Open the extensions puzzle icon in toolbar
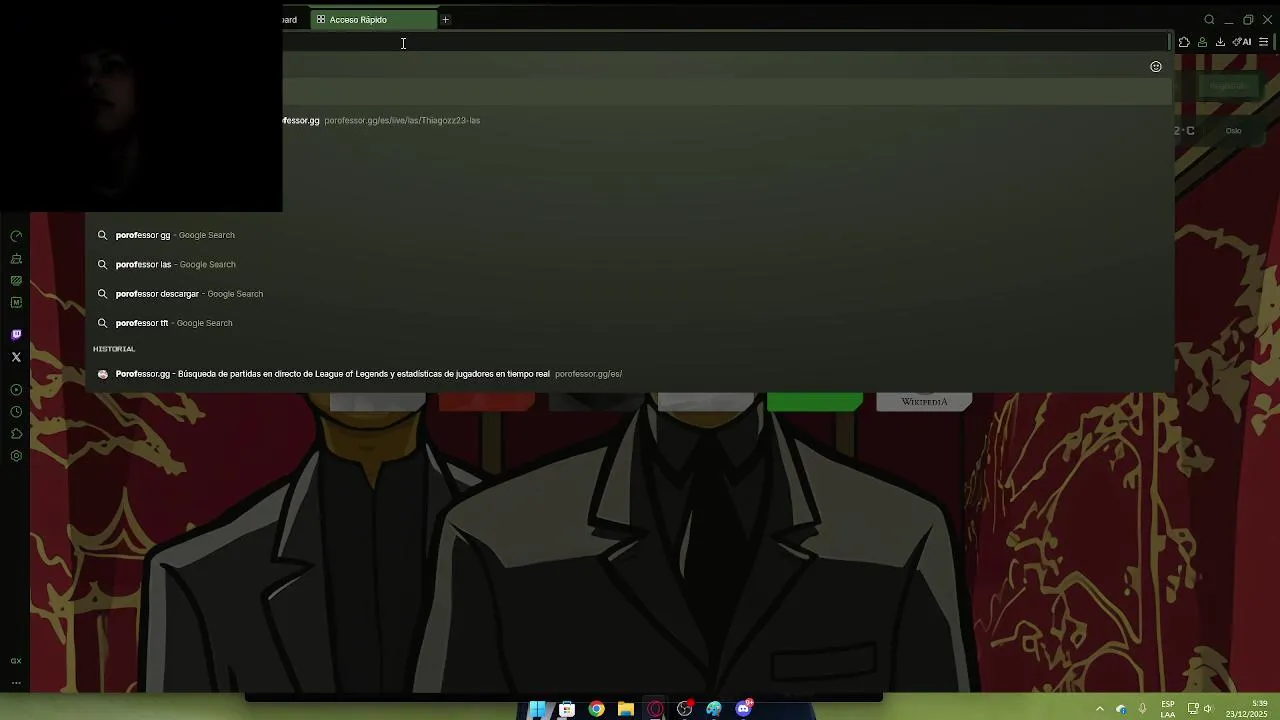 pyautogui.click(x=1184, y=42)
